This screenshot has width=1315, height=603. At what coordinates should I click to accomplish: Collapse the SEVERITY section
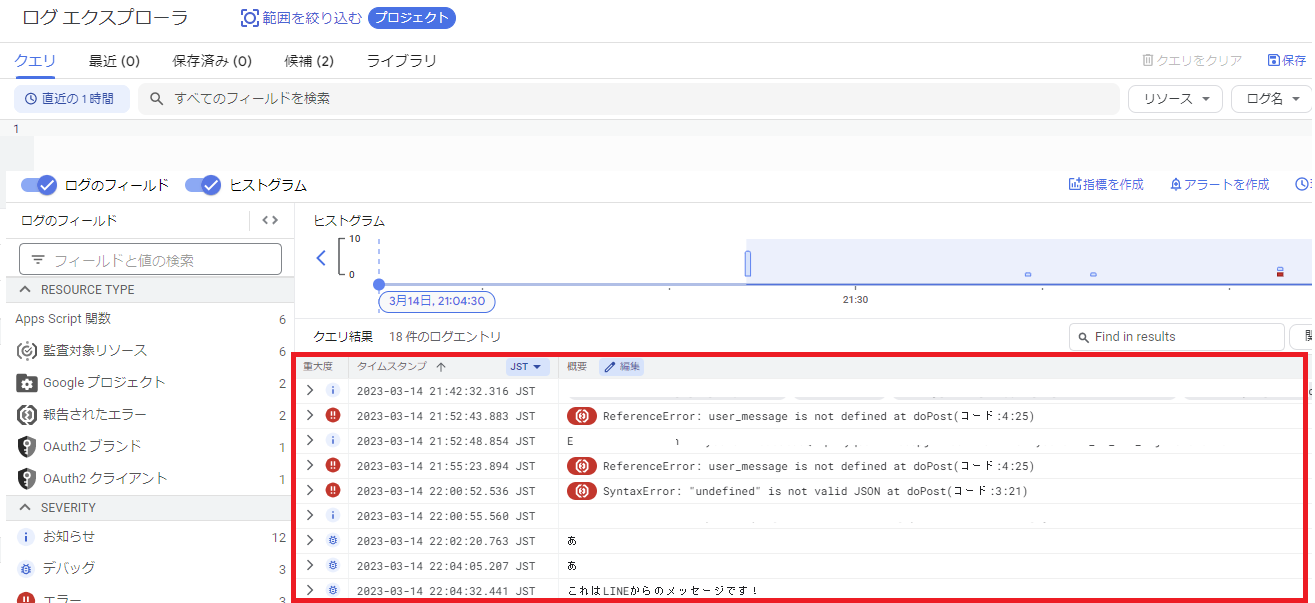coord(27,507)
